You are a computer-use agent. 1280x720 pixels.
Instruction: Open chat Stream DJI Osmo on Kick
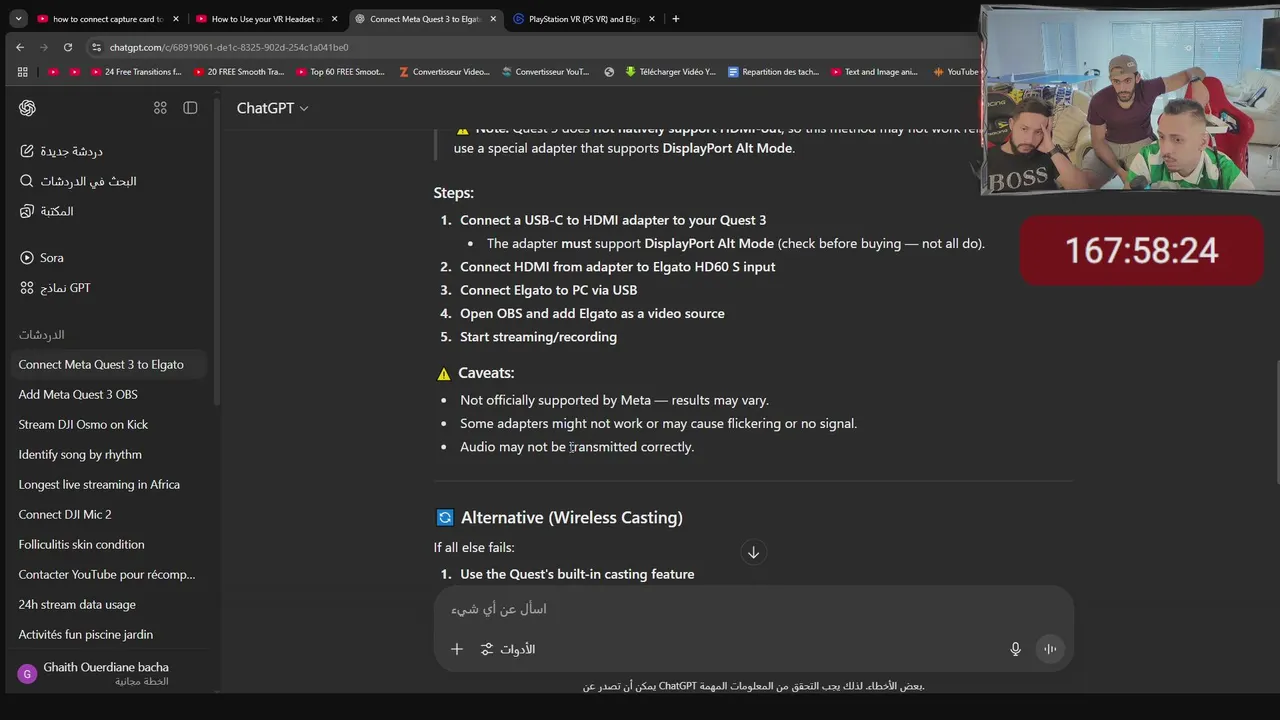tap(108, 424)
